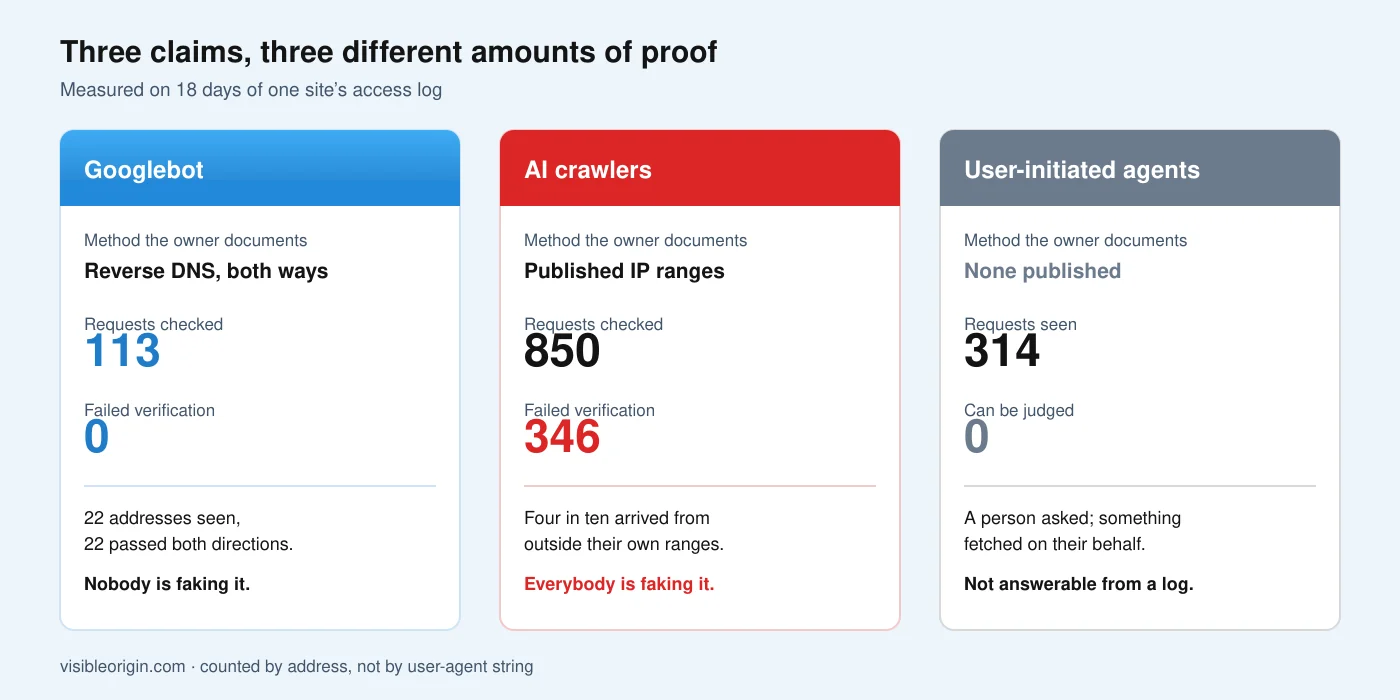
Task: Click the Googlebot value 113
Action: pyautogui.click(x=122, y=351)
